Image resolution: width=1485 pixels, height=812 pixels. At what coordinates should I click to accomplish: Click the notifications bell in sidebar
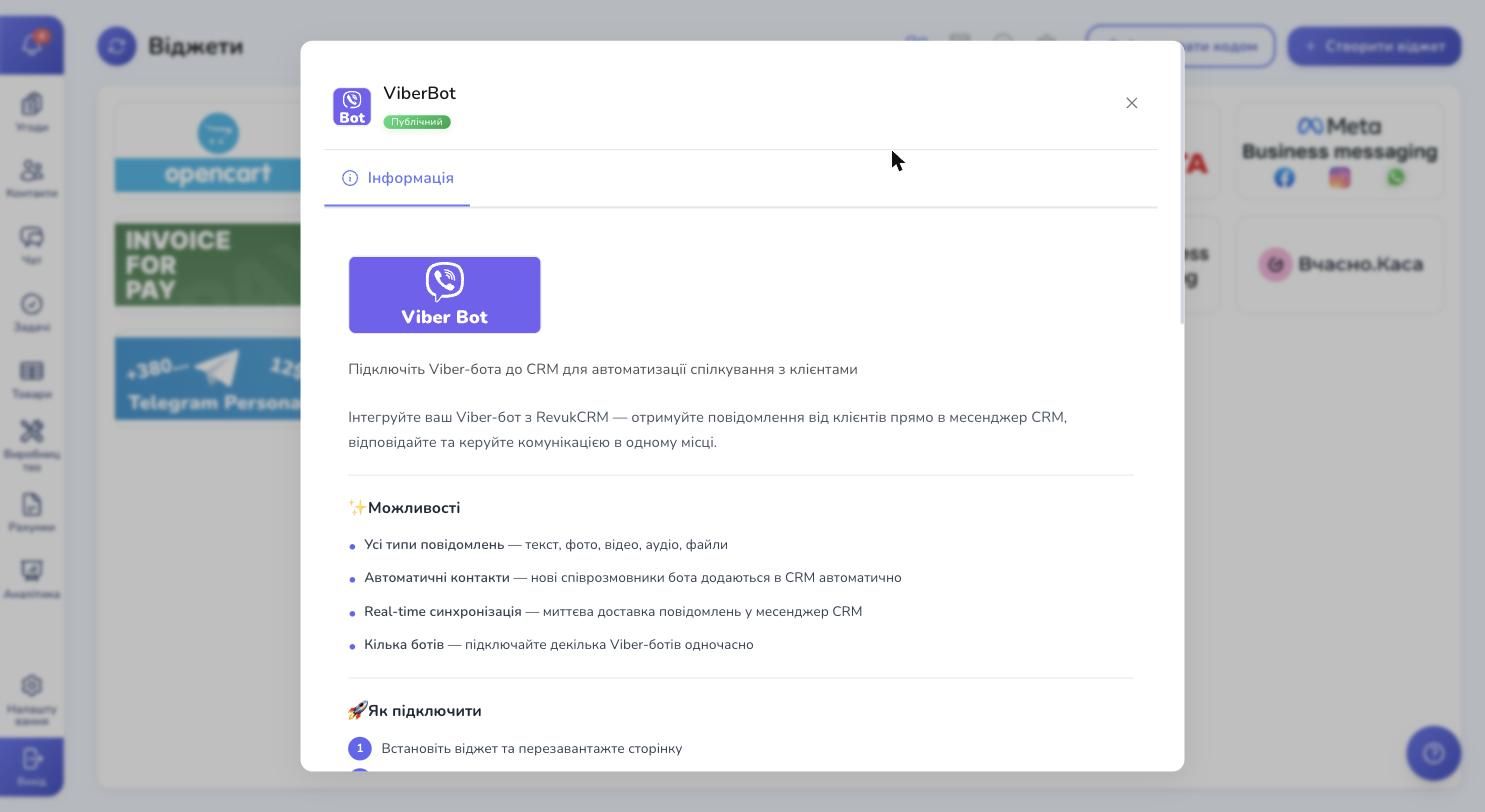[x=32, y=45]
